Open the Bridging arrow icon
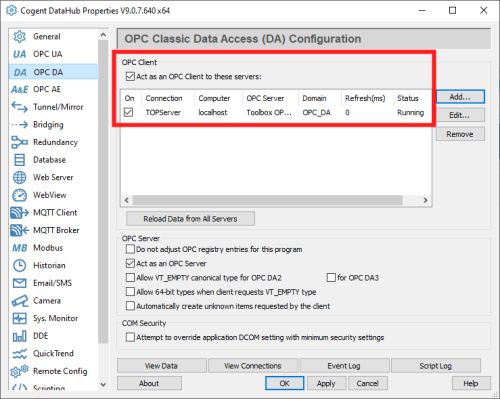The height and width of the screenshot is (399, 500). [19, 125]
